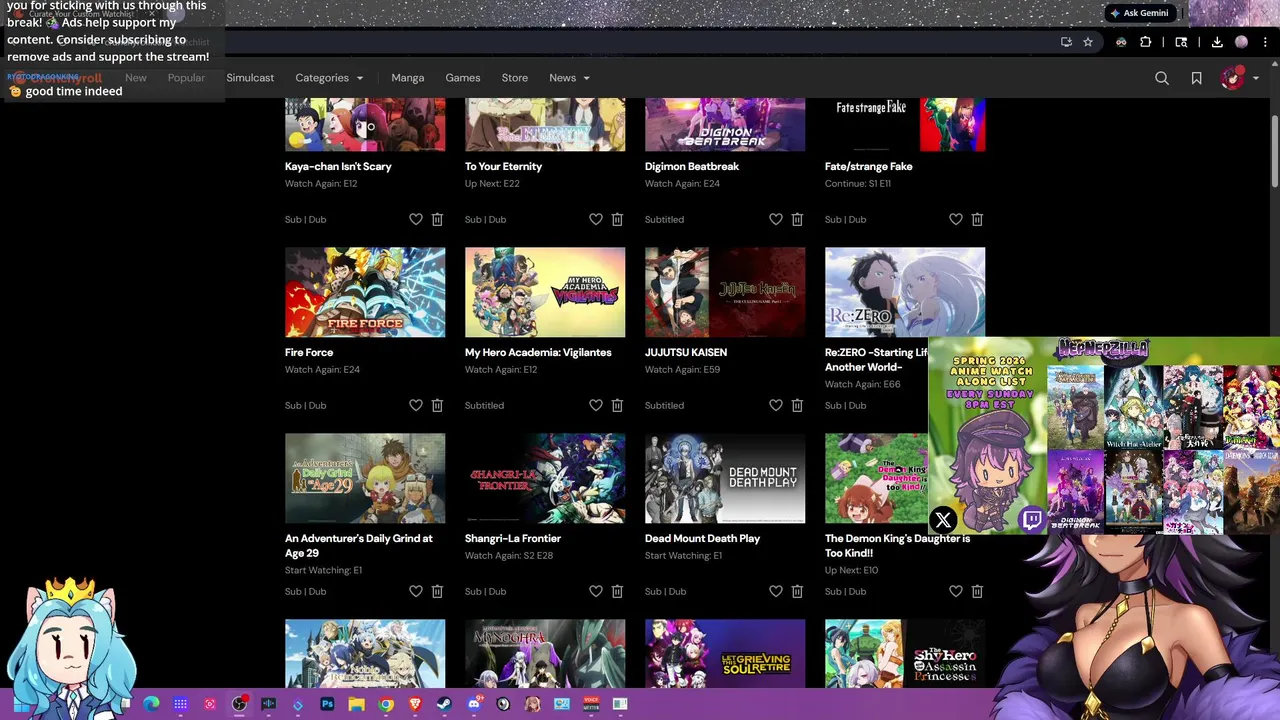Open the Dead Mount Death Play title link

tap(702, 538)
